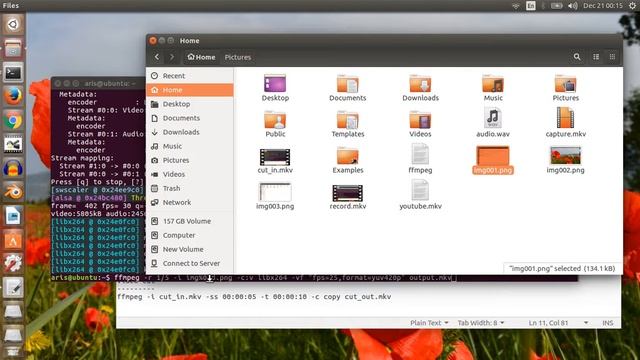
Task: Open Ubuntu Software Center in launcher
Action: pyautogui.click(x=13, y=240)
